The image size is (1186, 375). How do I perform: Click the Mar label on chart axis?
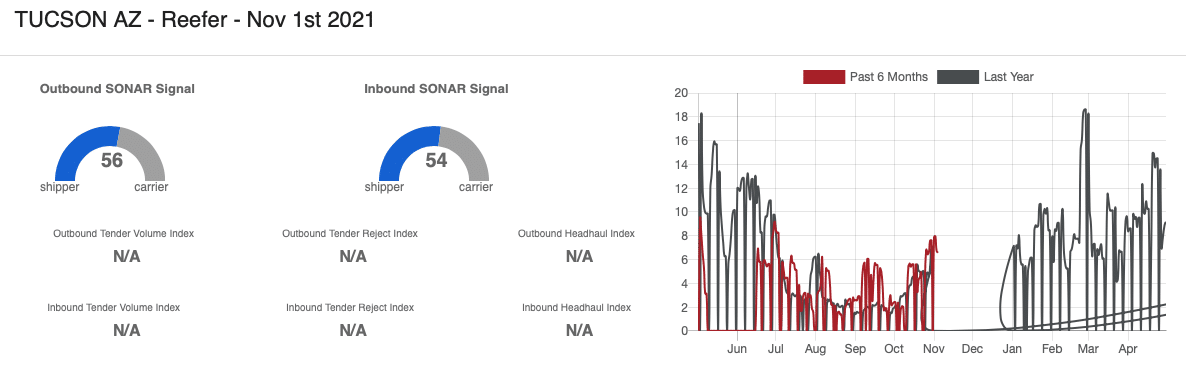(x=1088, y=349)
